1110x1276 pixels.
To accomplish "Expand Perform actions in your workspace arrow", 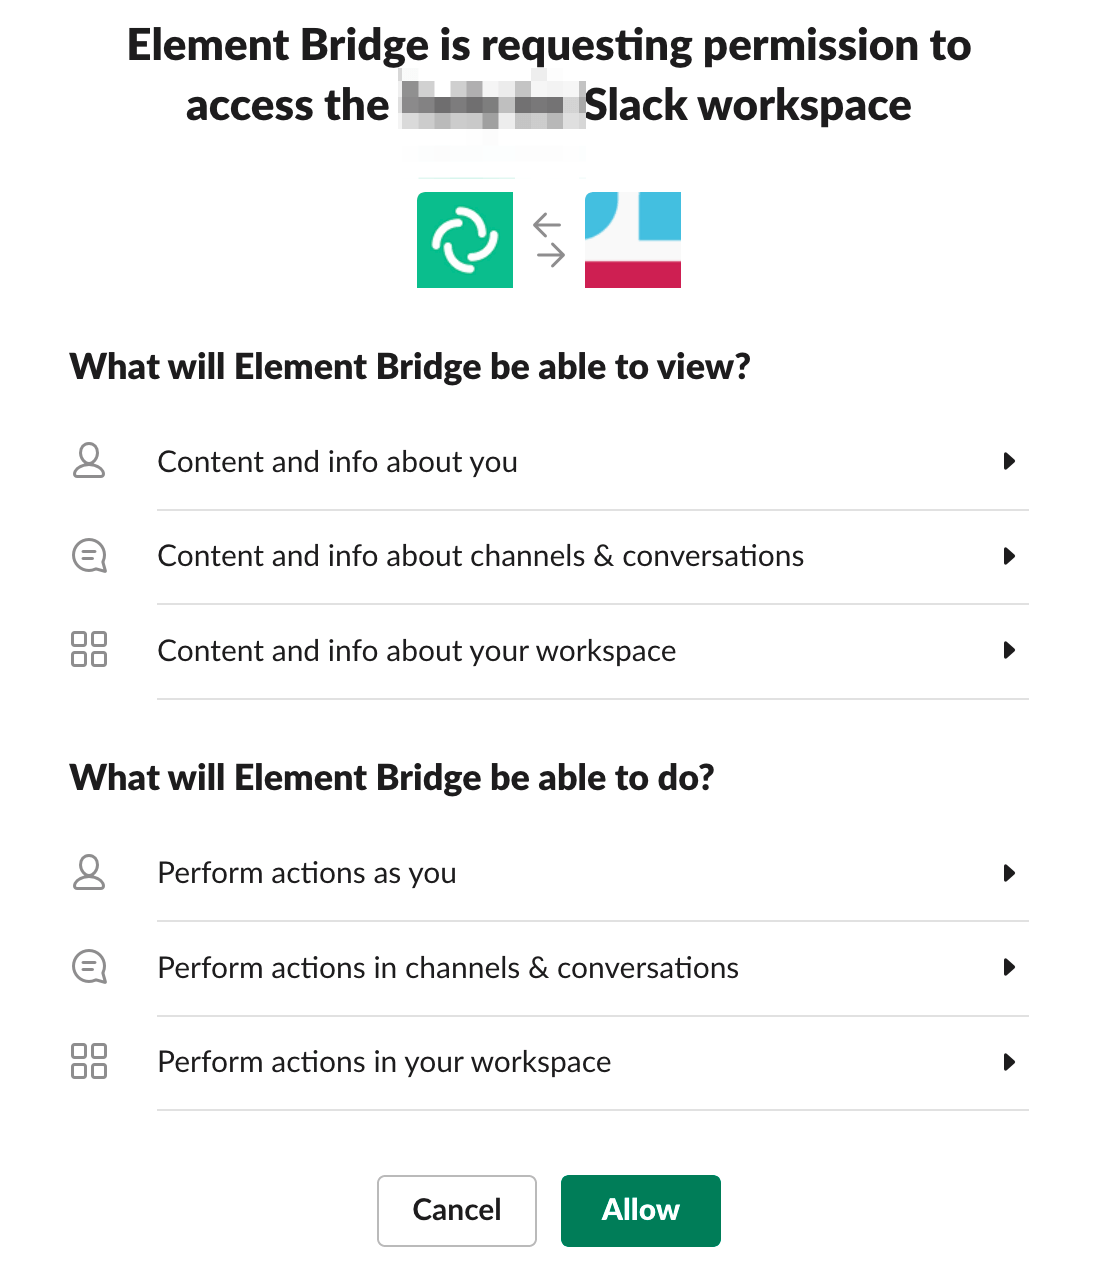I will click(x=1009, y=1062).
